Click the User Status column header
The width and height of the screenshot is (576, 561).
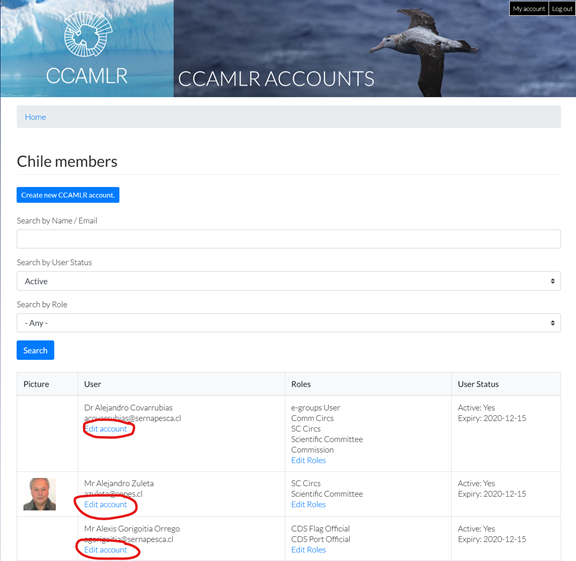(x=478, y=384)
